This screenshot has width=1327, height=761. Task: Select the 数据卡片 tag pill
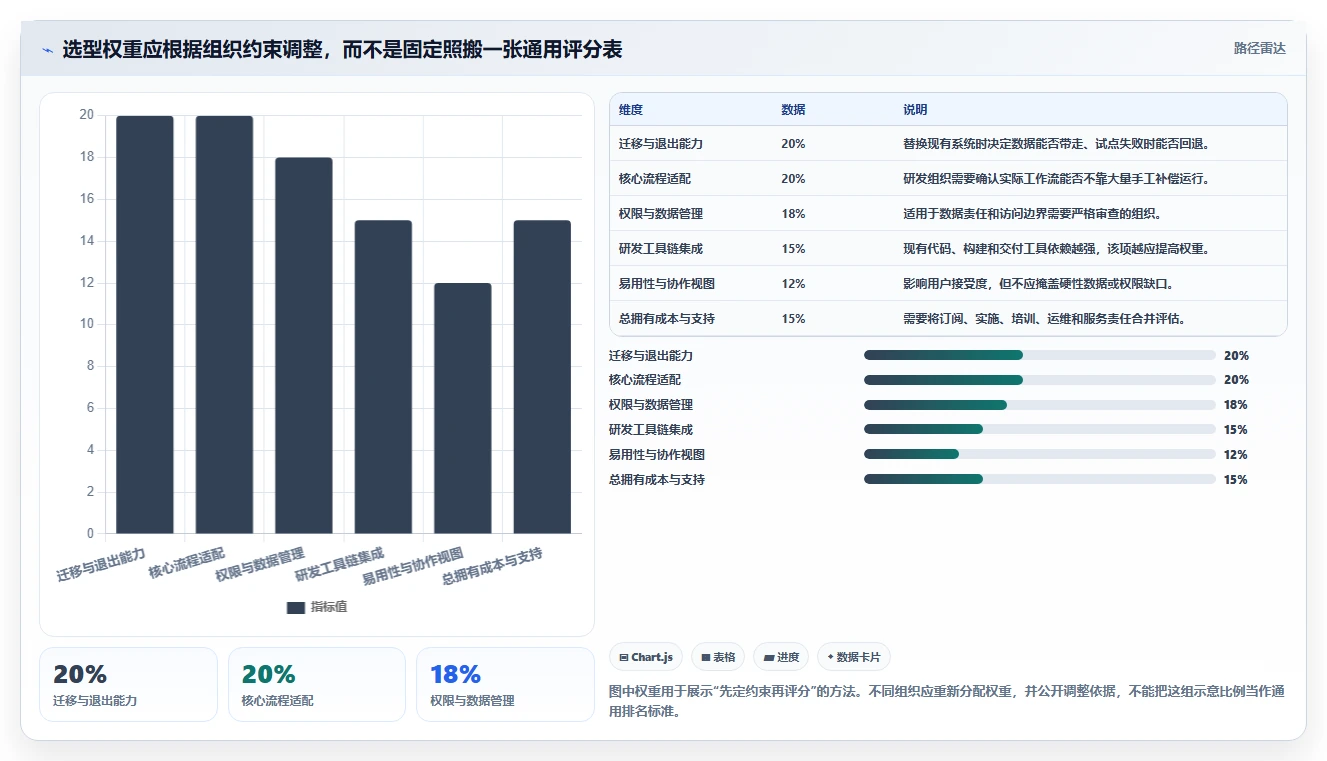point(853,657)
